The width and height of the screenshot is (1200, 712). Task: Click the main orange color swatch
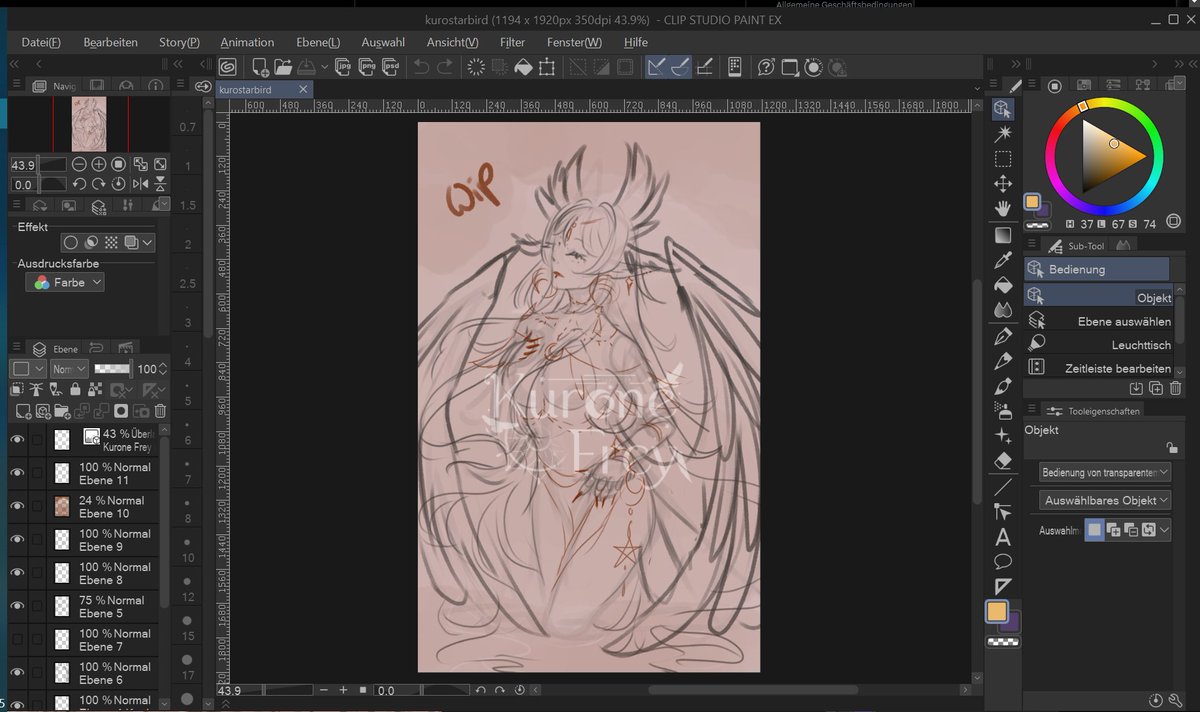[997, 611]
